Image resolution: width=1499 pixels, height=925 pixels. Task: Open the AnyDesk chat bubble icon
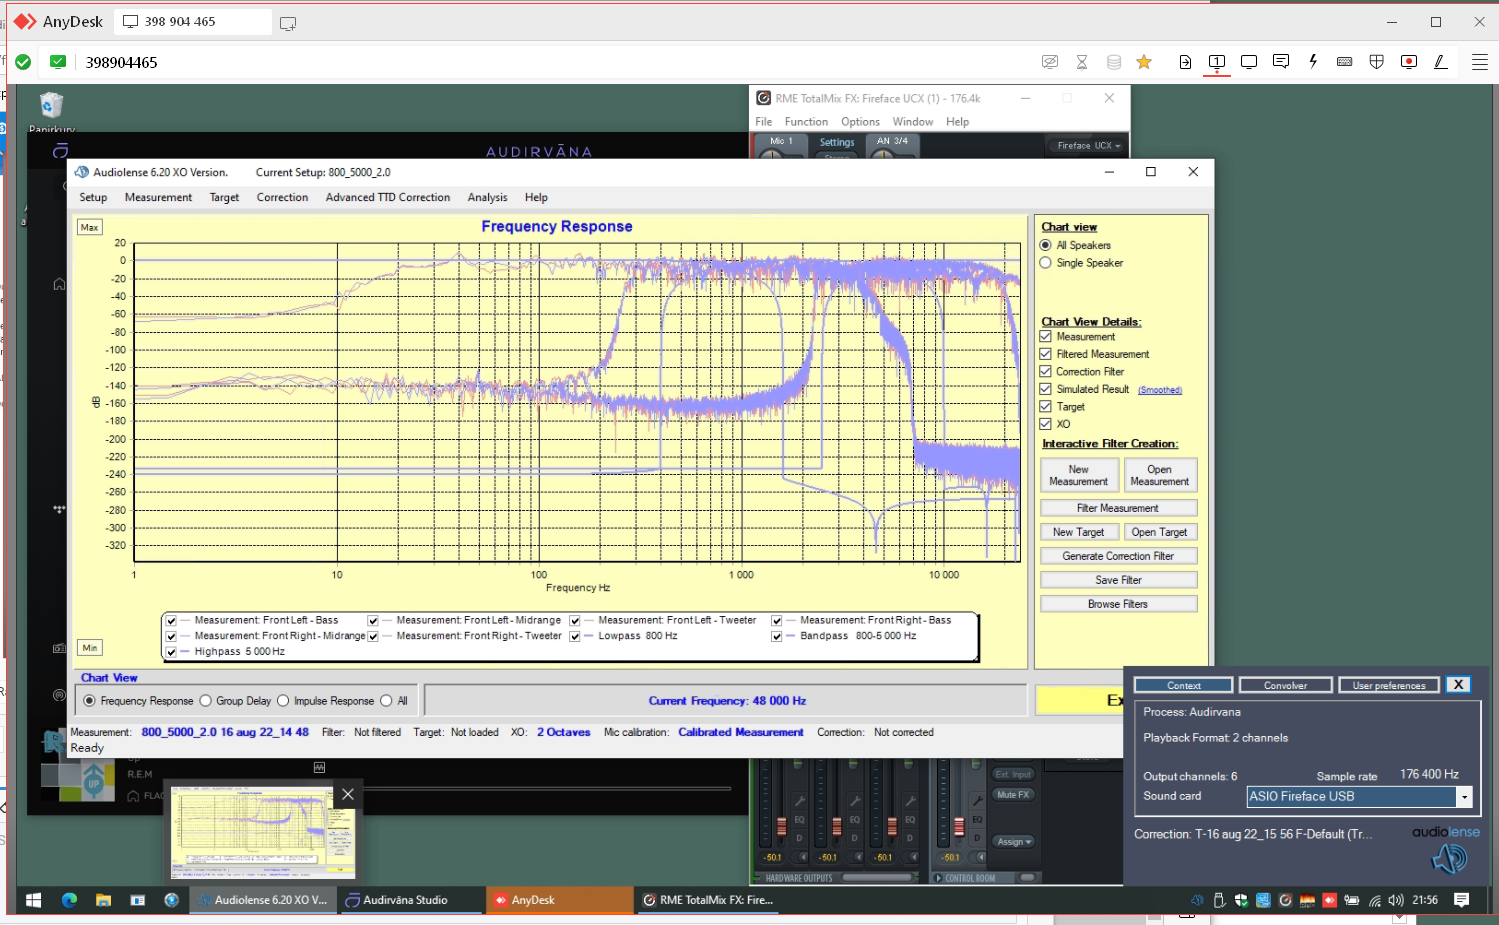click(1281, 62)
